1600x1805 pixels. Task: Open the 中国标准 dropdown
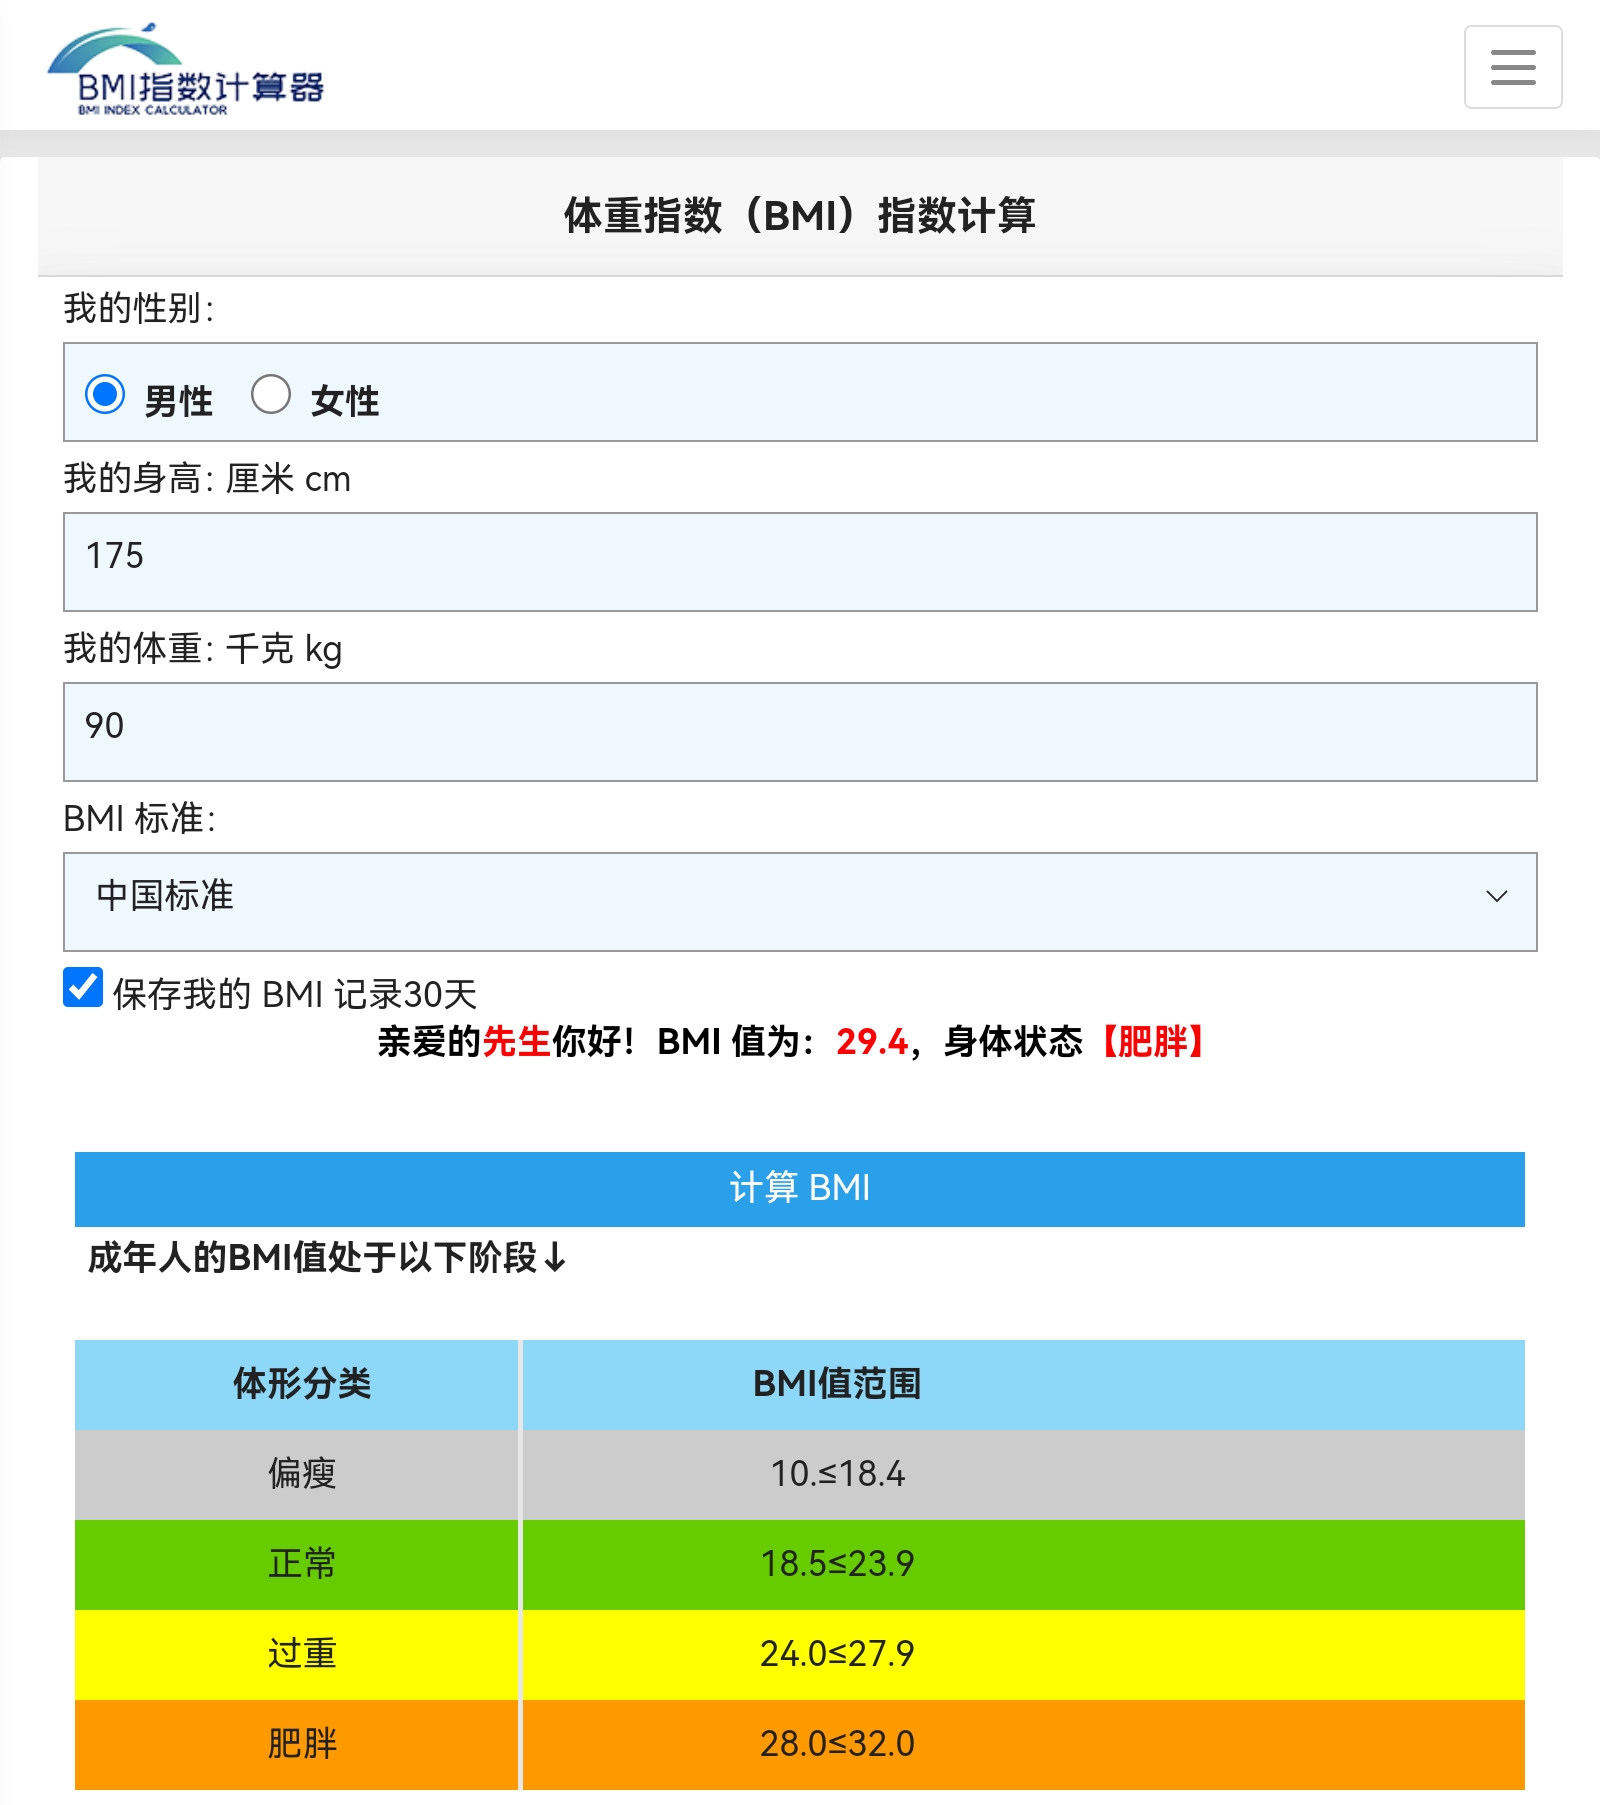800,898
